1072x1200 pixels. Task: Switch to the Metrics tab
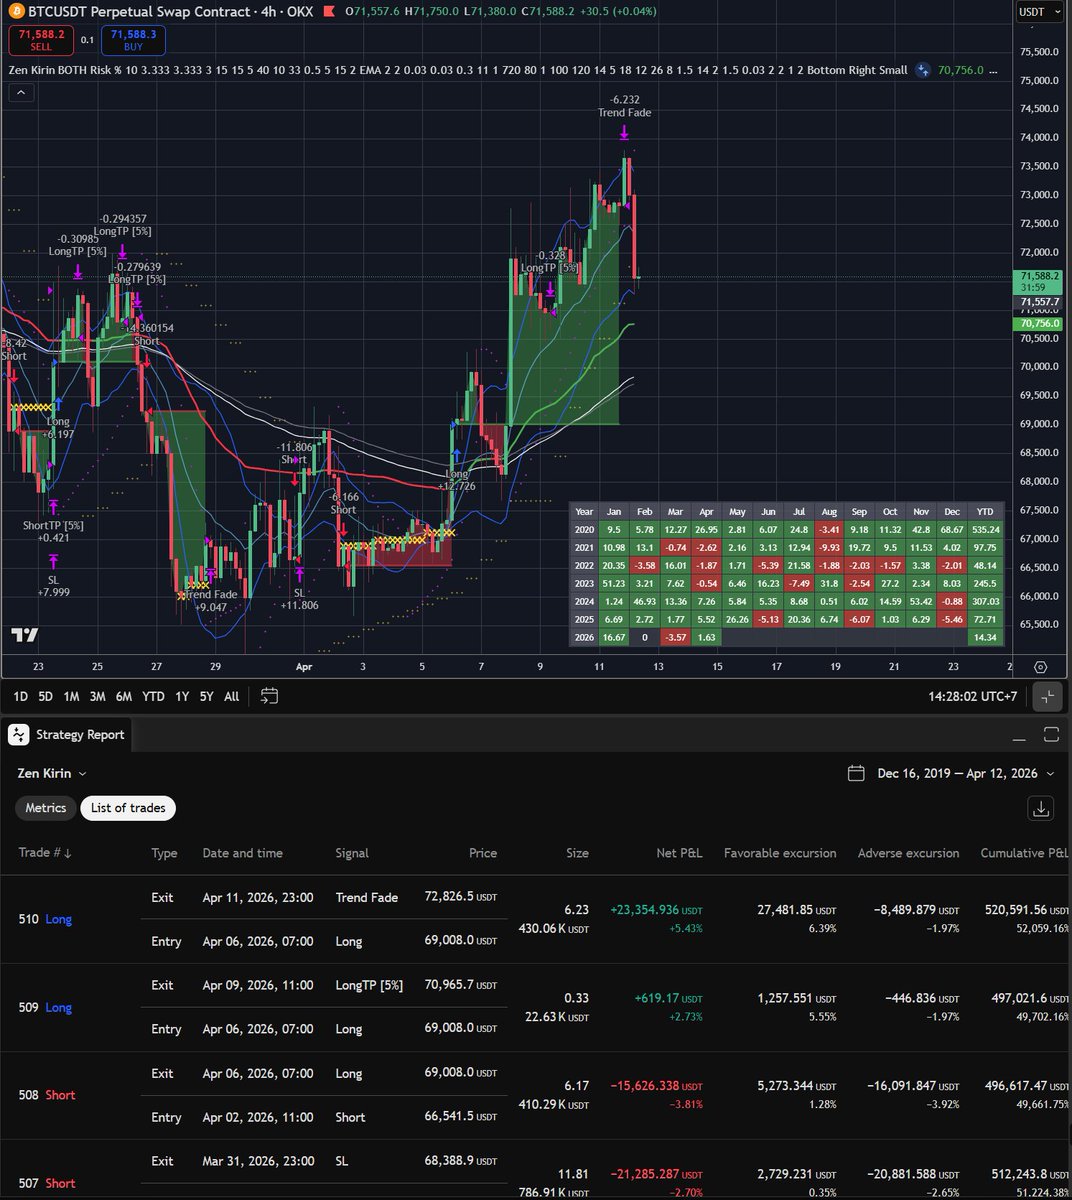[x=46, y=808]
